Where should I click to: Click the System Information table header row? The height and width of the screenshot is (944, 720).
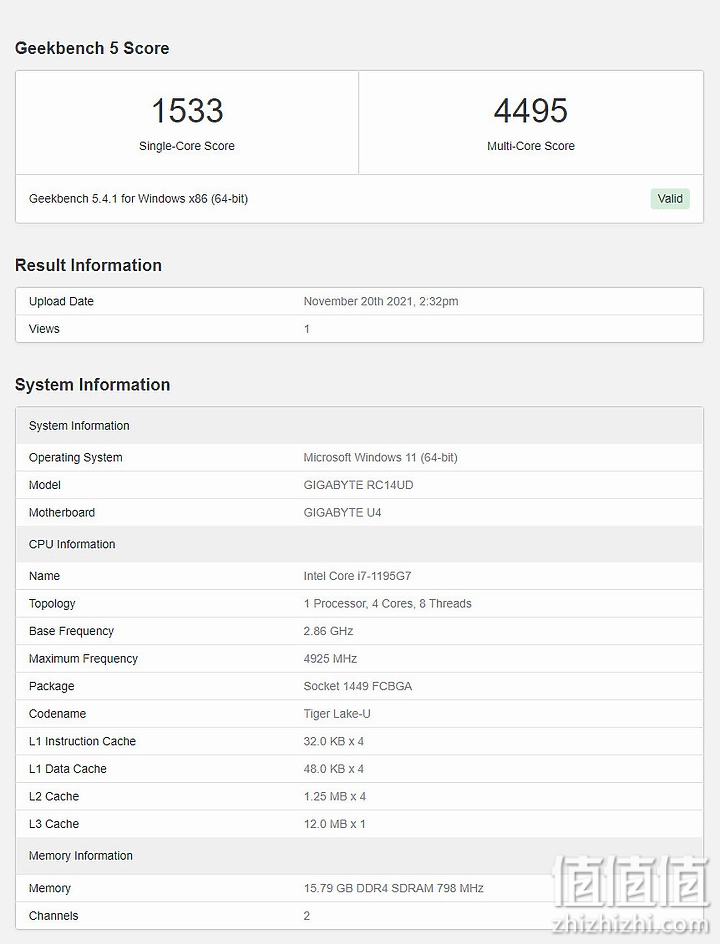(359, 426)
